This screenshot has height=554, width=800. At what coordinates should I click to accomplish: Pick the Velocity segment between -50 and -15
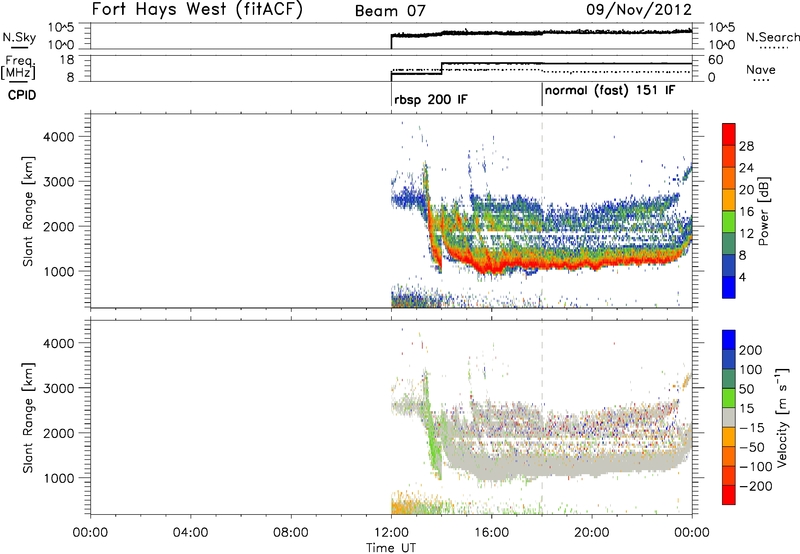tap(729, 437)
